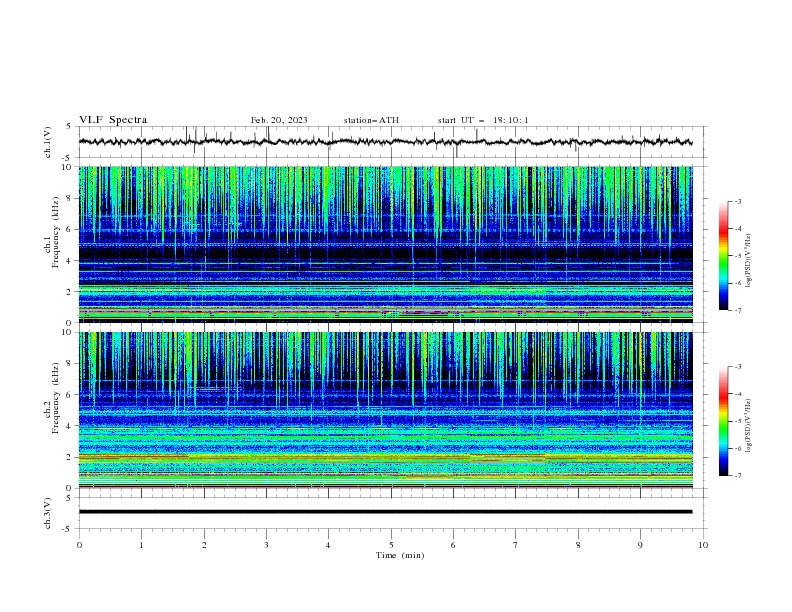792x612 pixels.
Task: Click the "ch.1(V)" axis label at top
Action: 48,142
